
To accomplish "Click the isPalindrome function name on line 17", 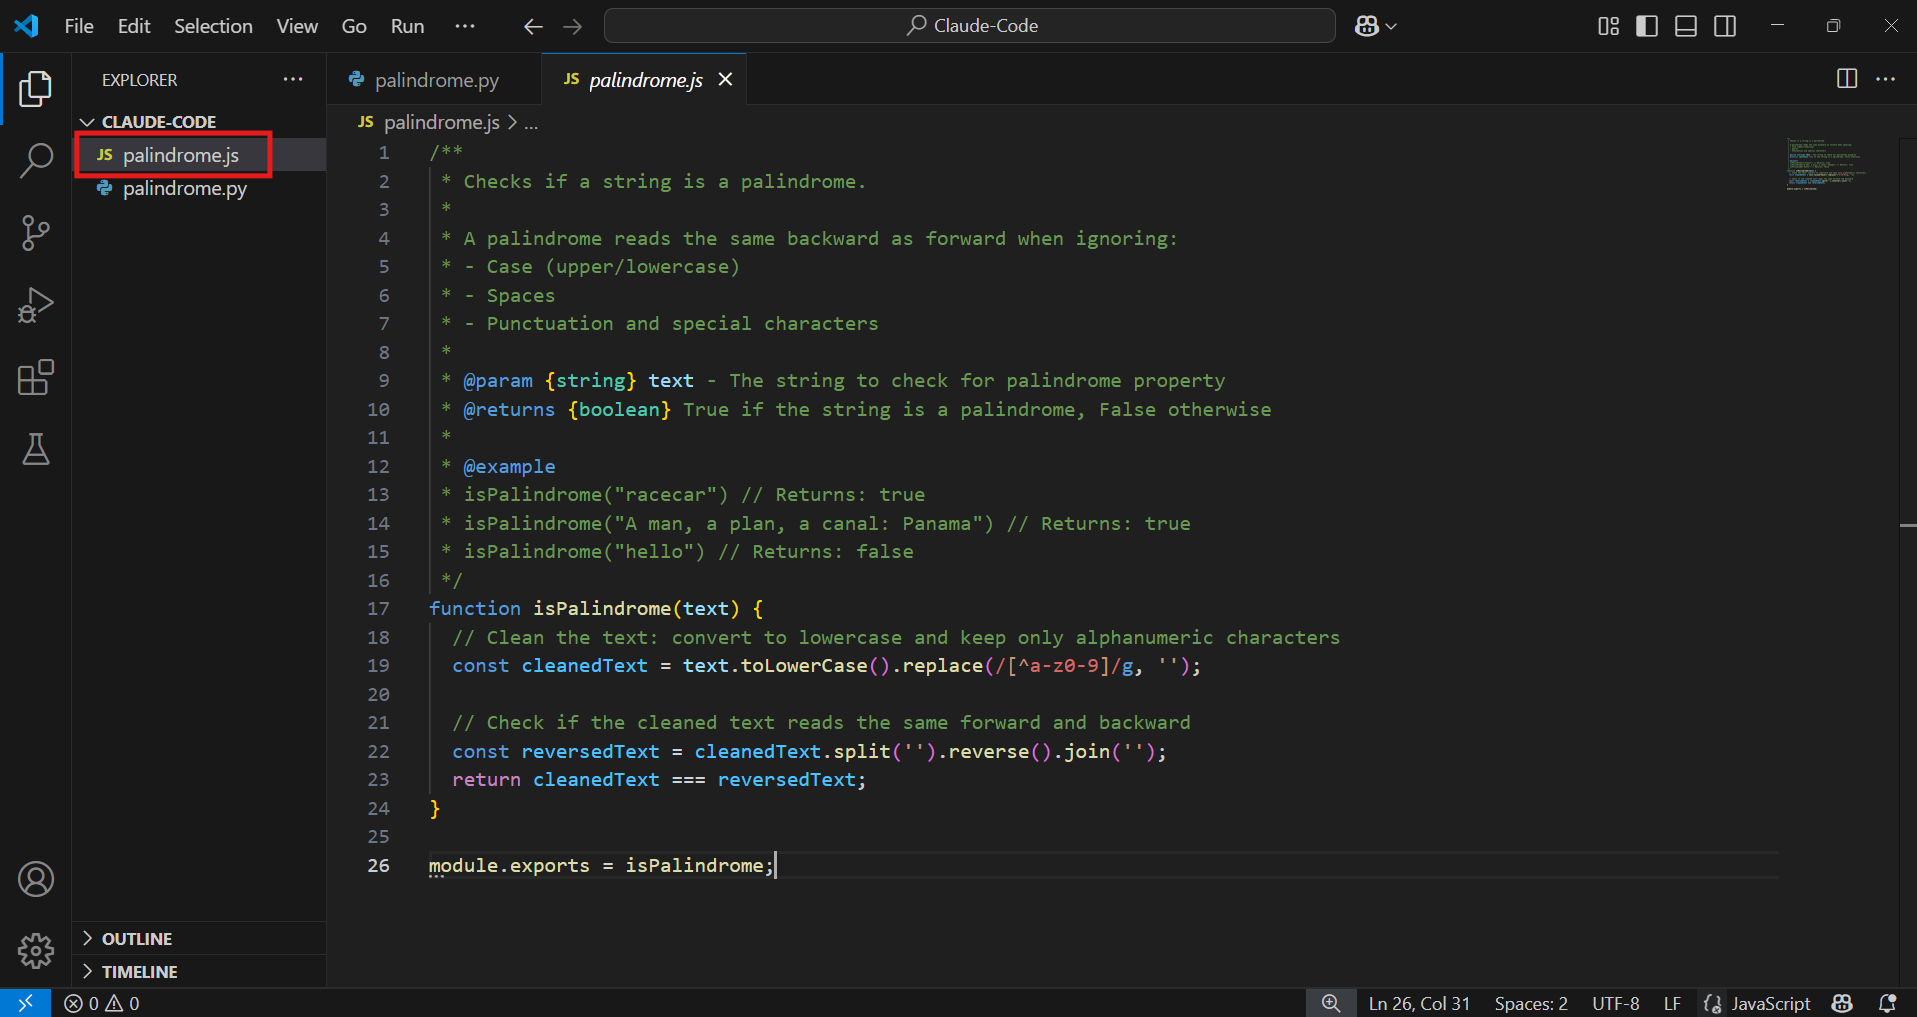I will tap(602, 609).
